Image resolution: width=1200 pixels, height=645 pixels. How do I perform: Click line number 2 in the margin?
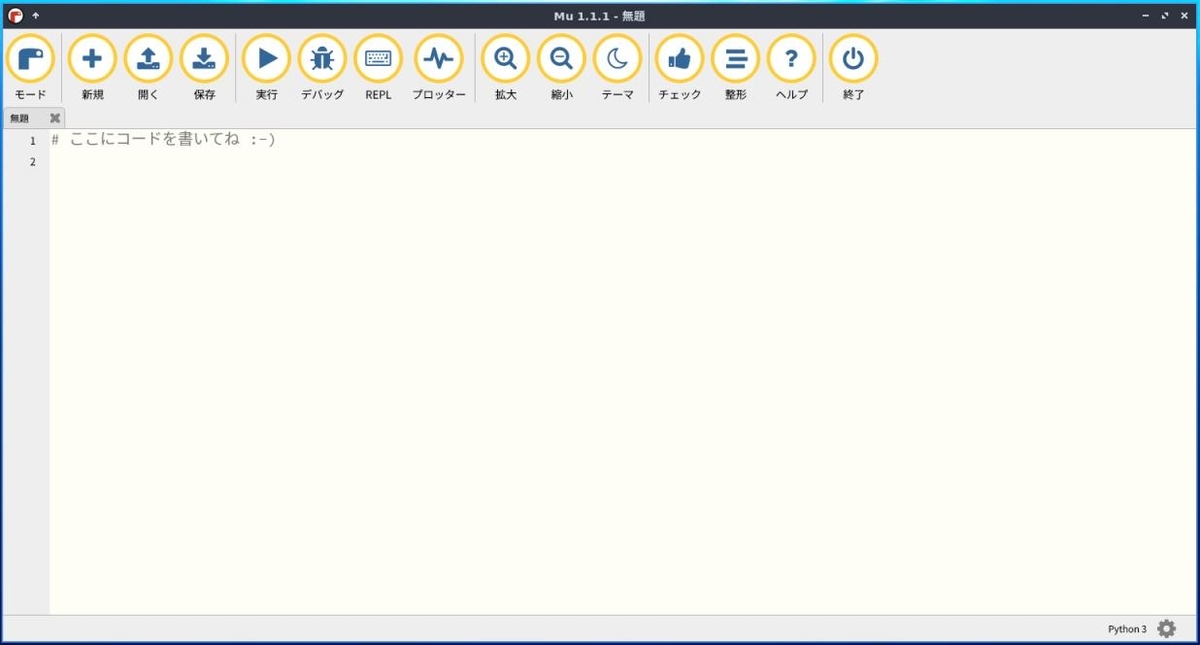pyautogui.click(x=33, y=162)
